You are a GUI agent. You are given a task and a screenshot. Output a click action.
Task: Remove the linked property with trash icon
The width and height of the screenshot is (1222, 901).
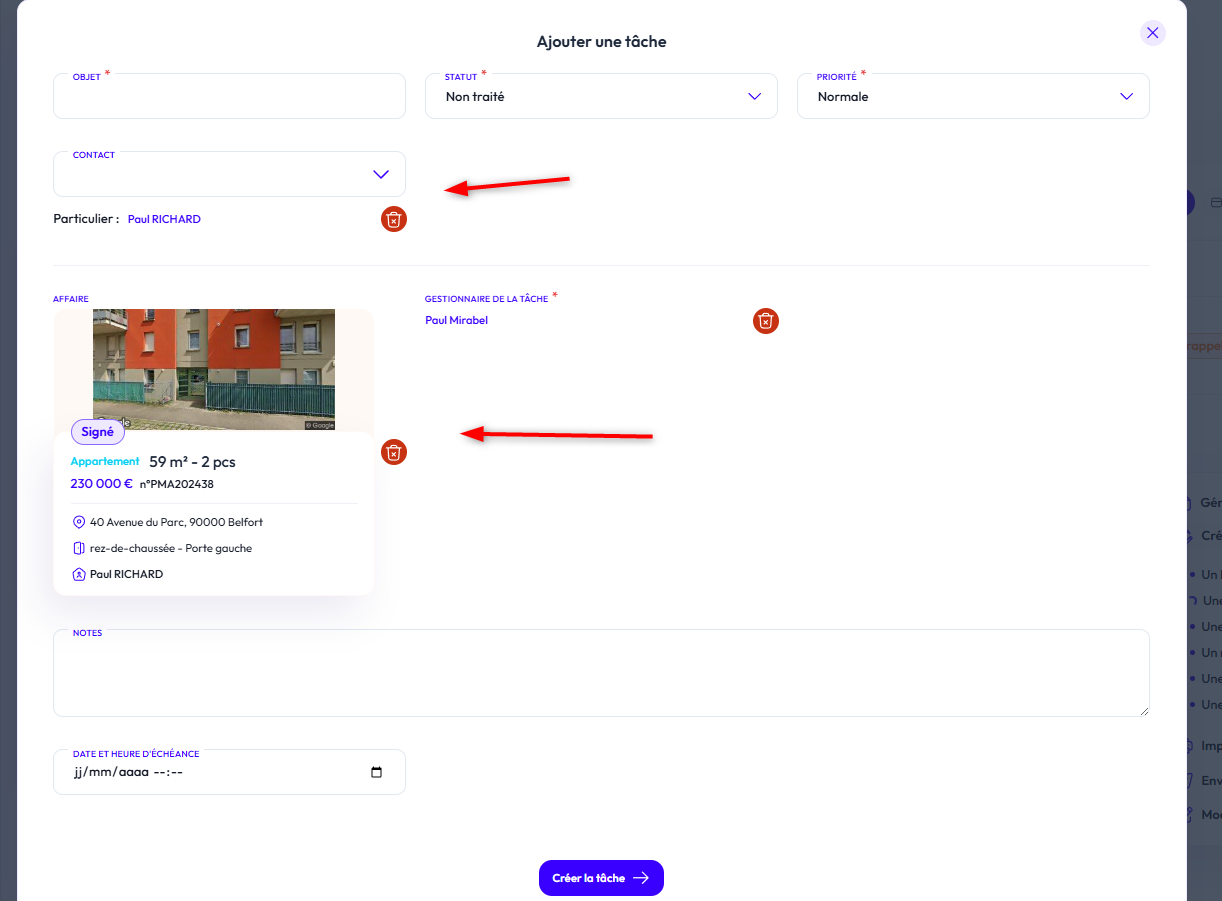(394, 452)
